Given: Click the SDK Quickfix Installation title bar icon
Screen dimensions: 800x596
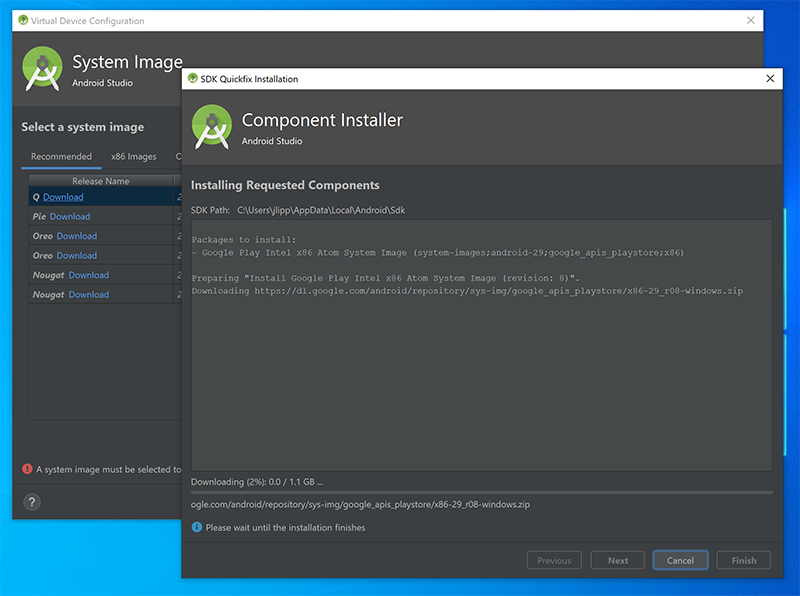Looking at the screenshot, I should pos(193,79).
